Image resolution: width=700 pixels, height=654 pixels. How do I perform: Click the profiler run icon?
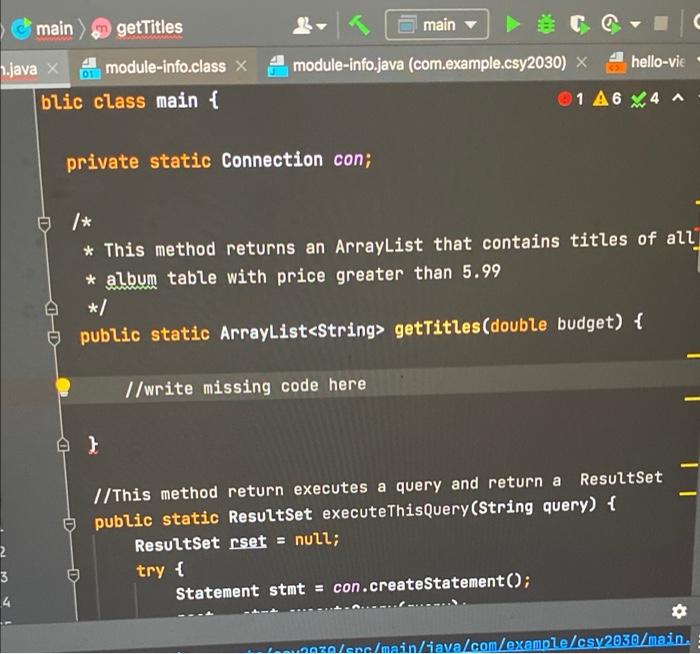pyautogui.click(x=611, y=24)
